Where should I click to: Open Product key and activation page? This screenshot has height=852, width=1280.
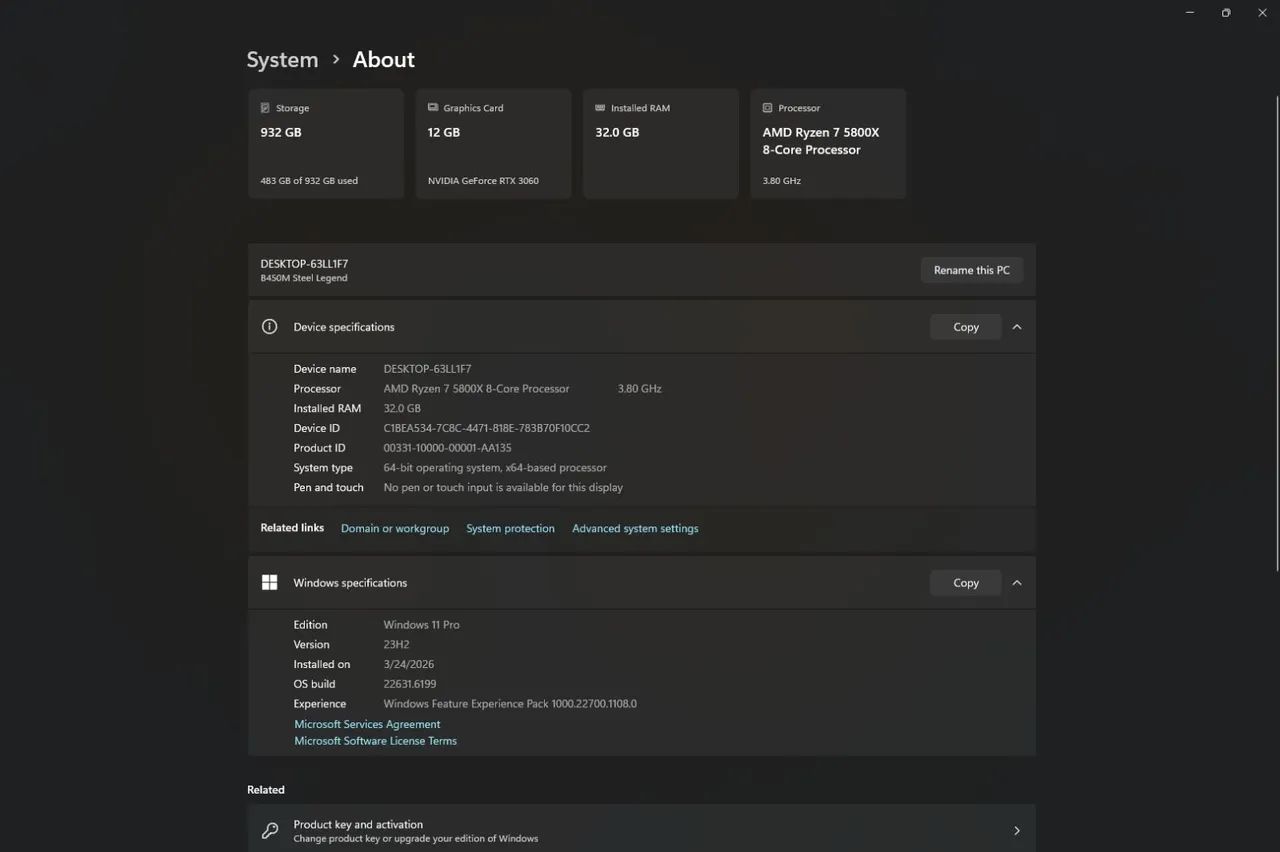coord(642,831)
